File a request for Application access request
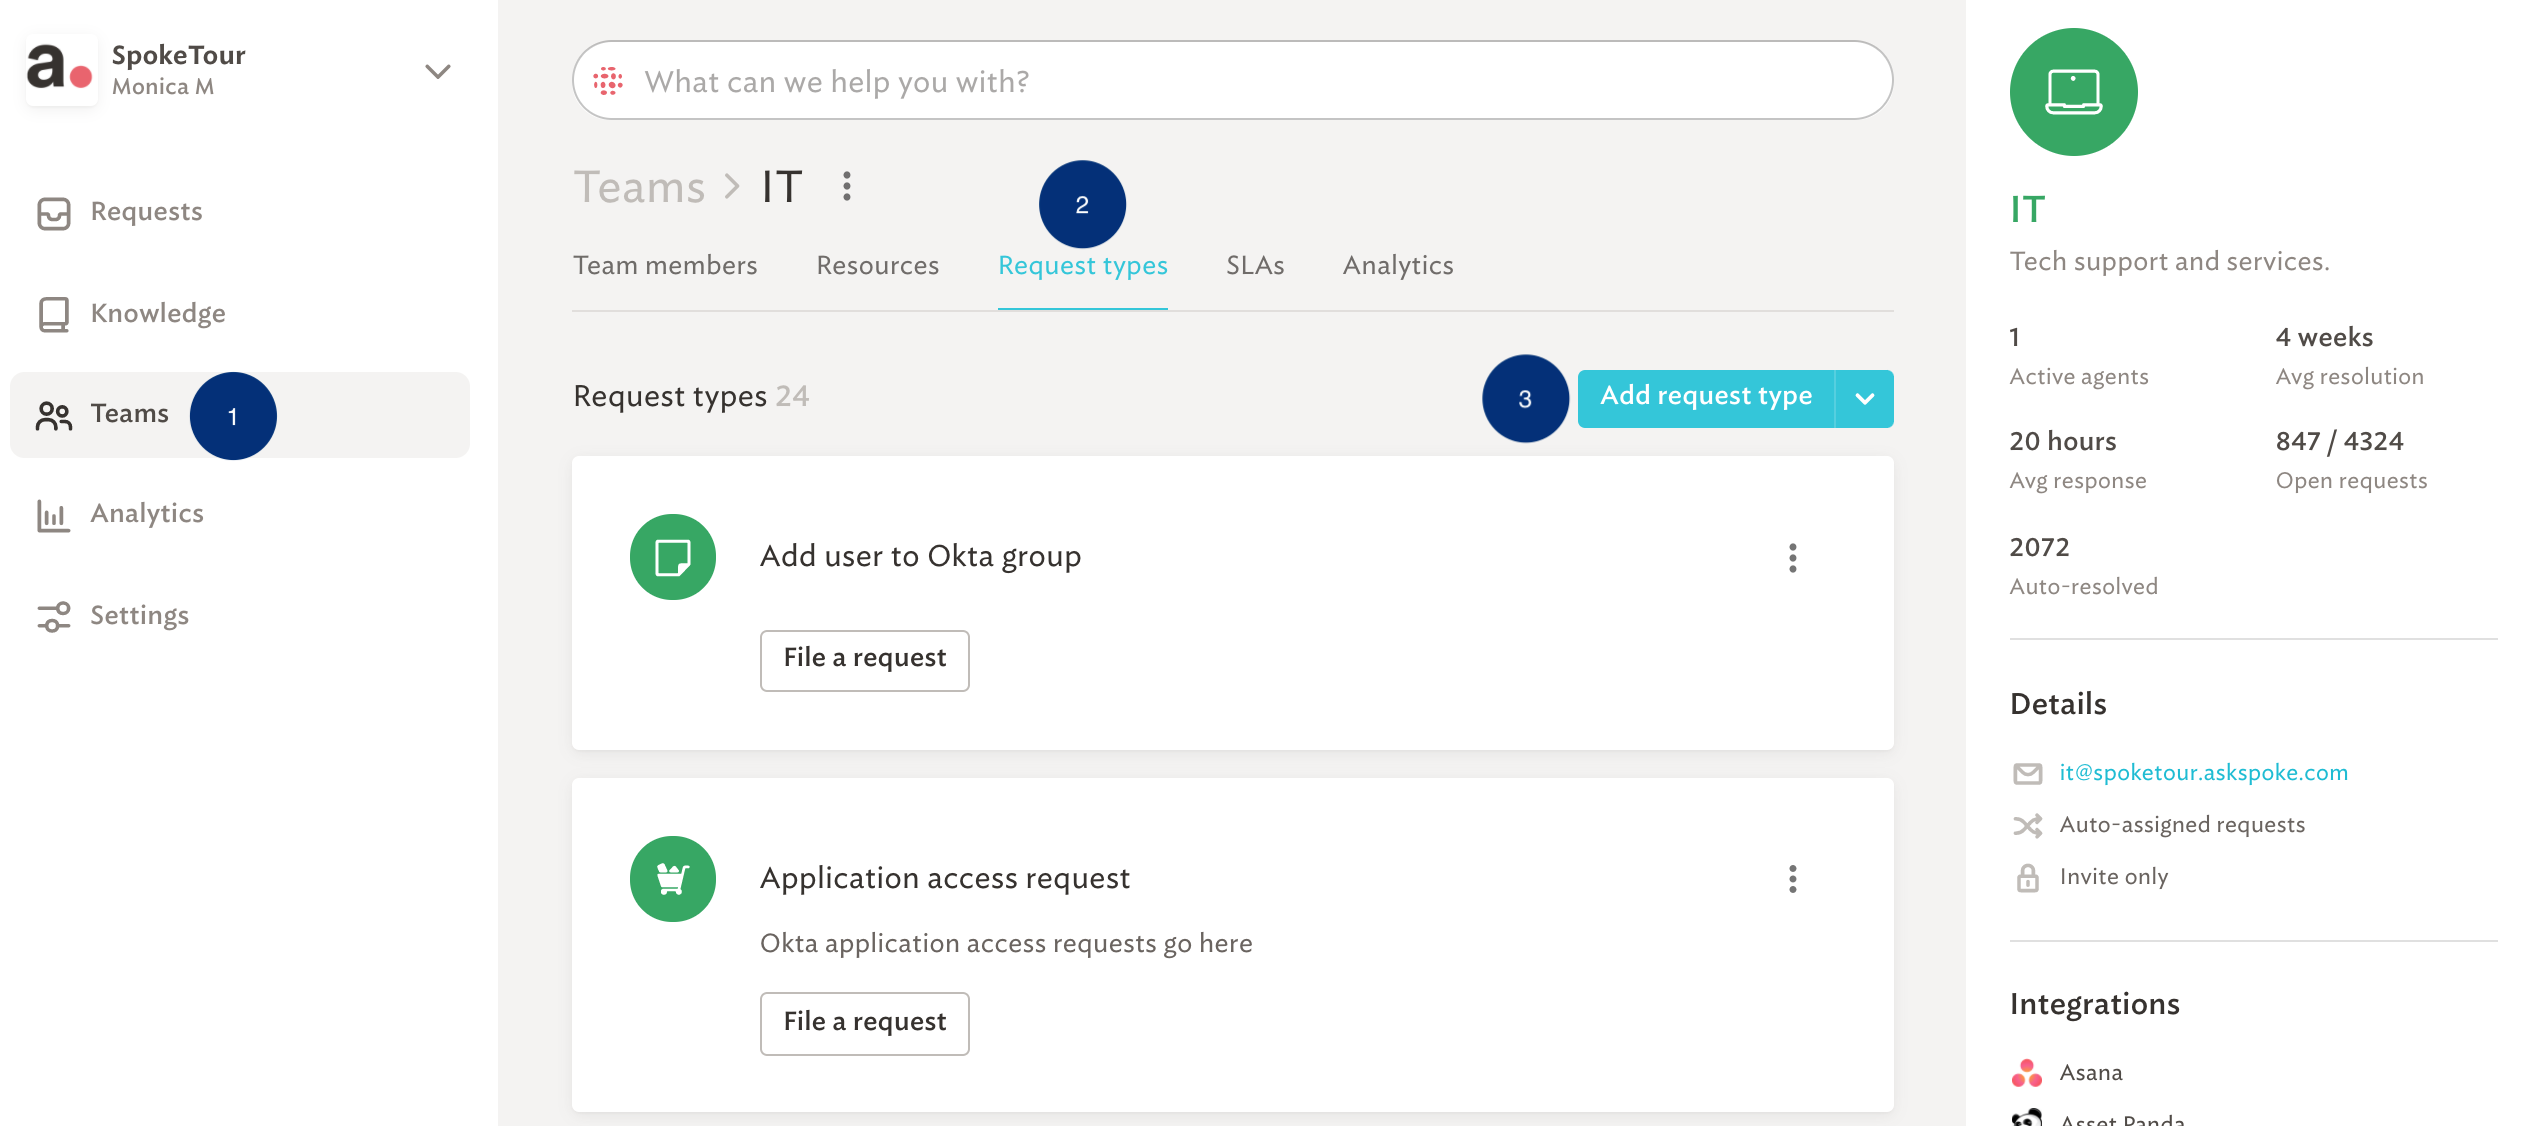Viewport: 2522px width, 1126px height. 865,1023
